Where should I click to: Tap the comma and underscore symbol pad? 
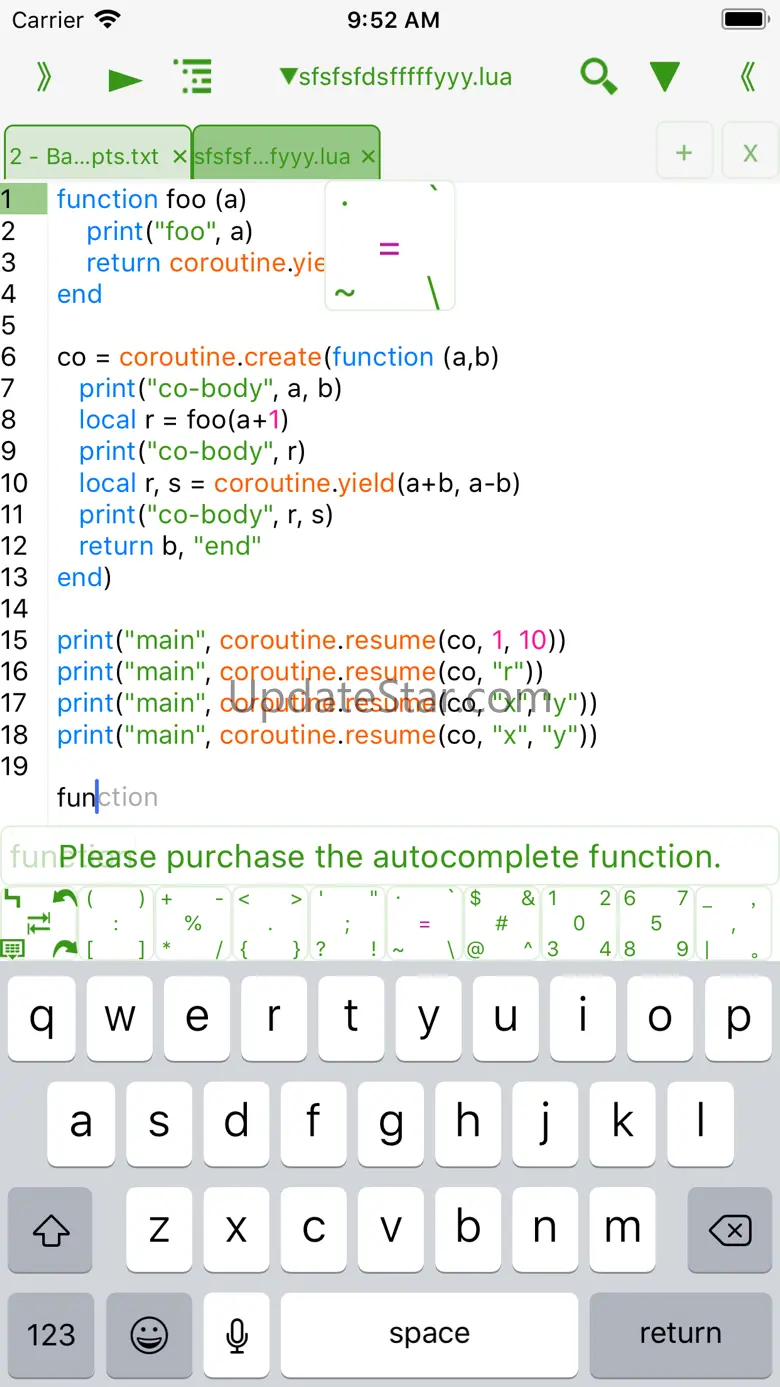point(733,924)
